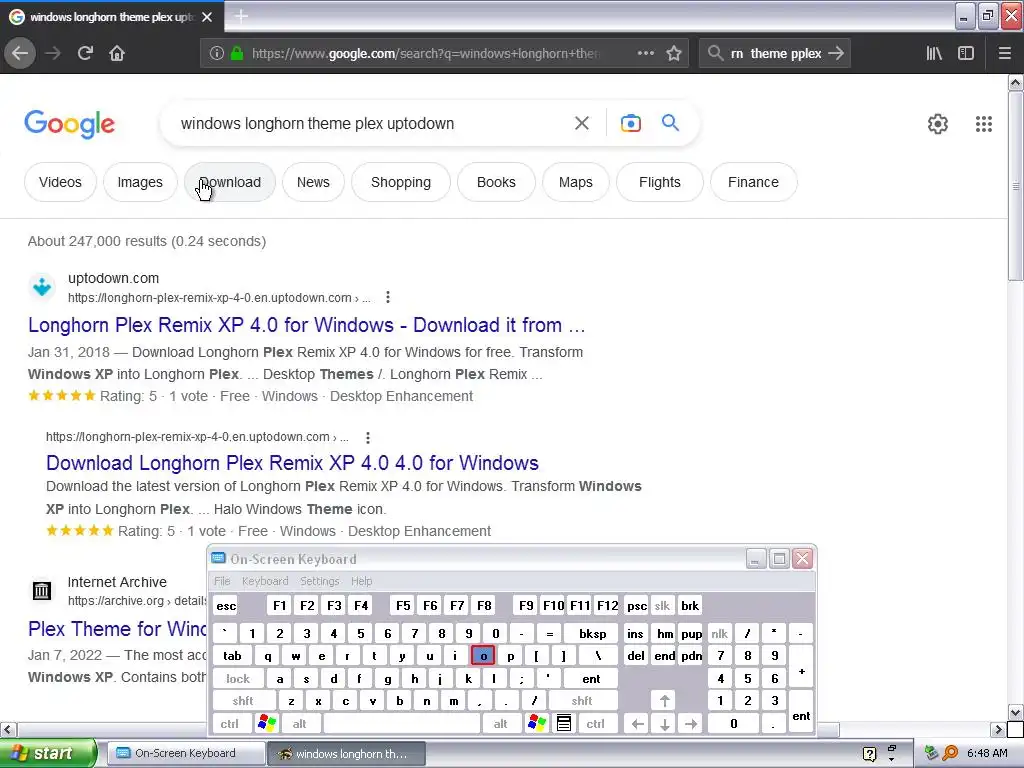This screenshot has width=1024, height=768.
Task: Open a new browser tab with plus
Action: (x=241, y=16)
